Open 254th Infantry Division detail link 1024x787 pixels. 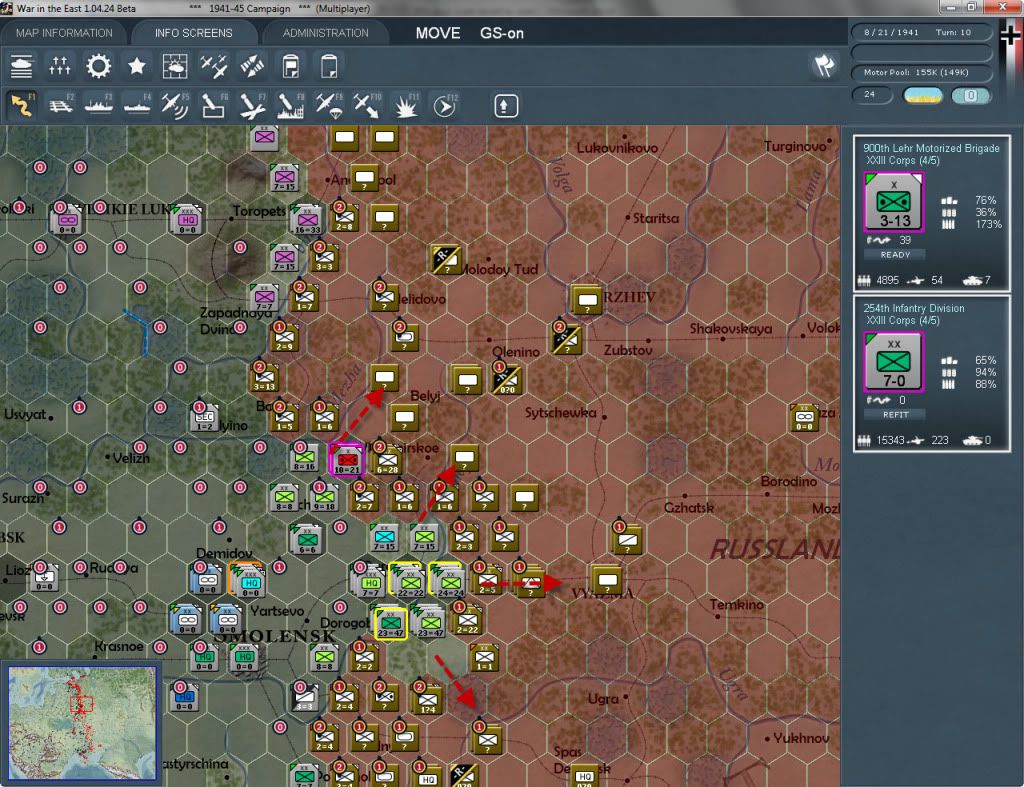[913, 308]
